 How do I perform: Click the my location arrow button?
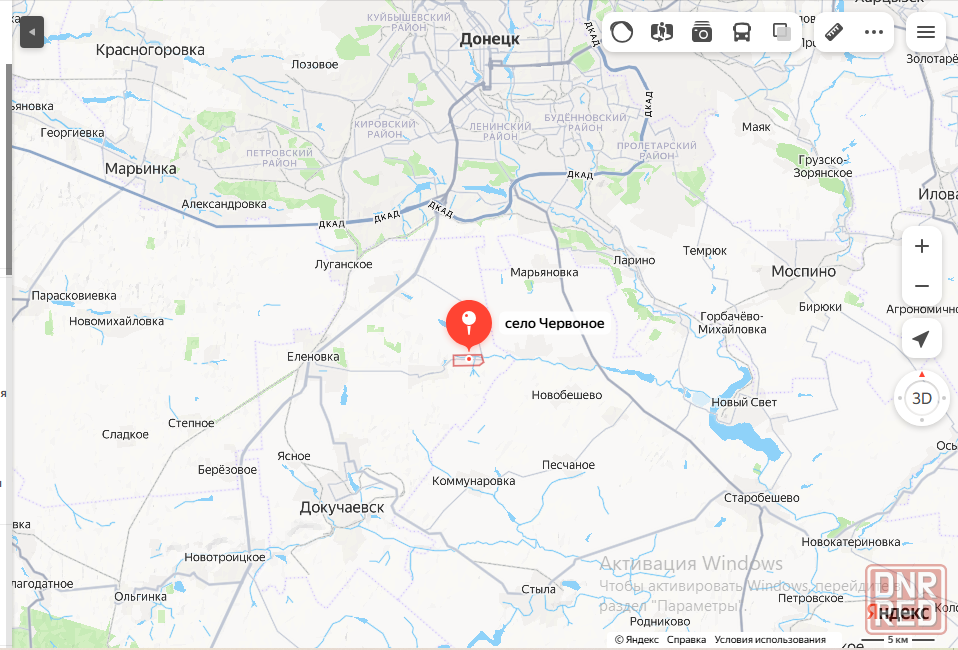tap(921, 338)
